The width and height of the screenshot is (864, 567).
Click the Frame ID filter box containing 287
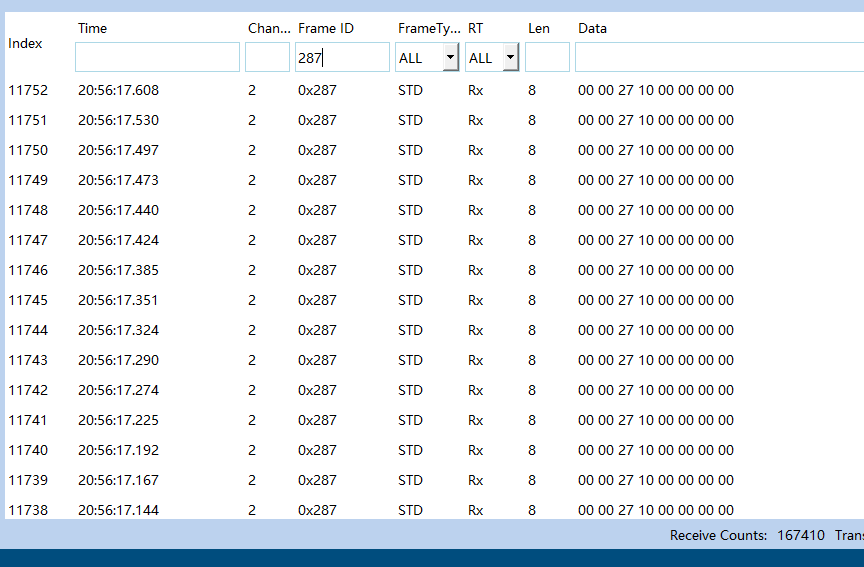point(342,58)
